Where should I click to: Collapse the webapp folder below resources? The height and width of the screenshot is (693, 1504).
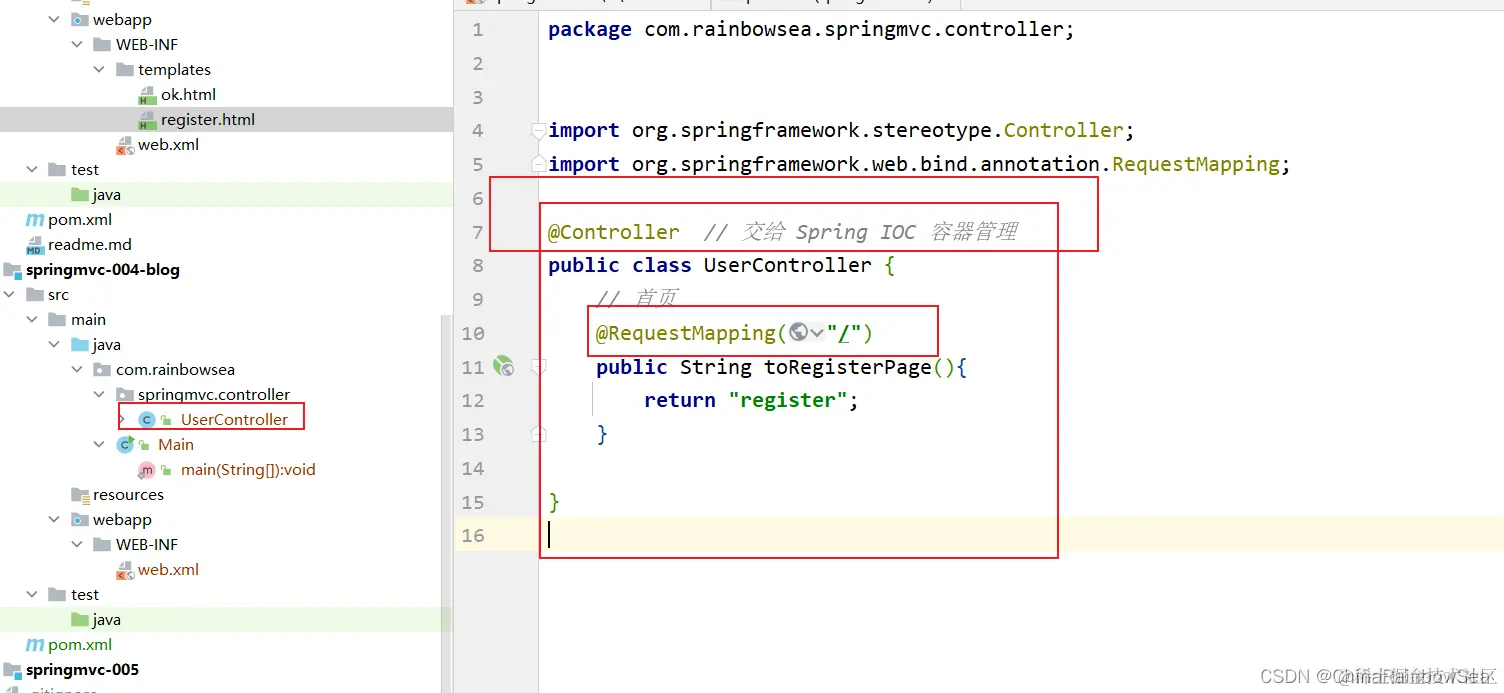tap(55, 520)
